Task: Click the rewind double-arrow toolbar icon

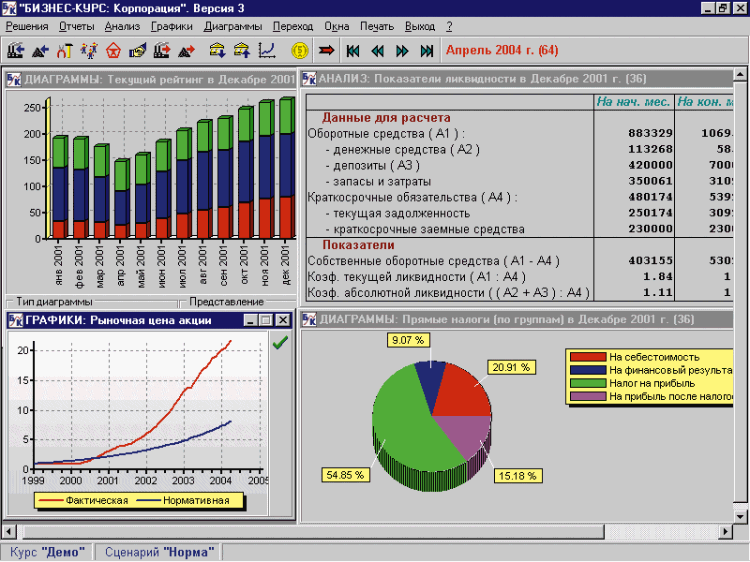Action: pos(377,50)
